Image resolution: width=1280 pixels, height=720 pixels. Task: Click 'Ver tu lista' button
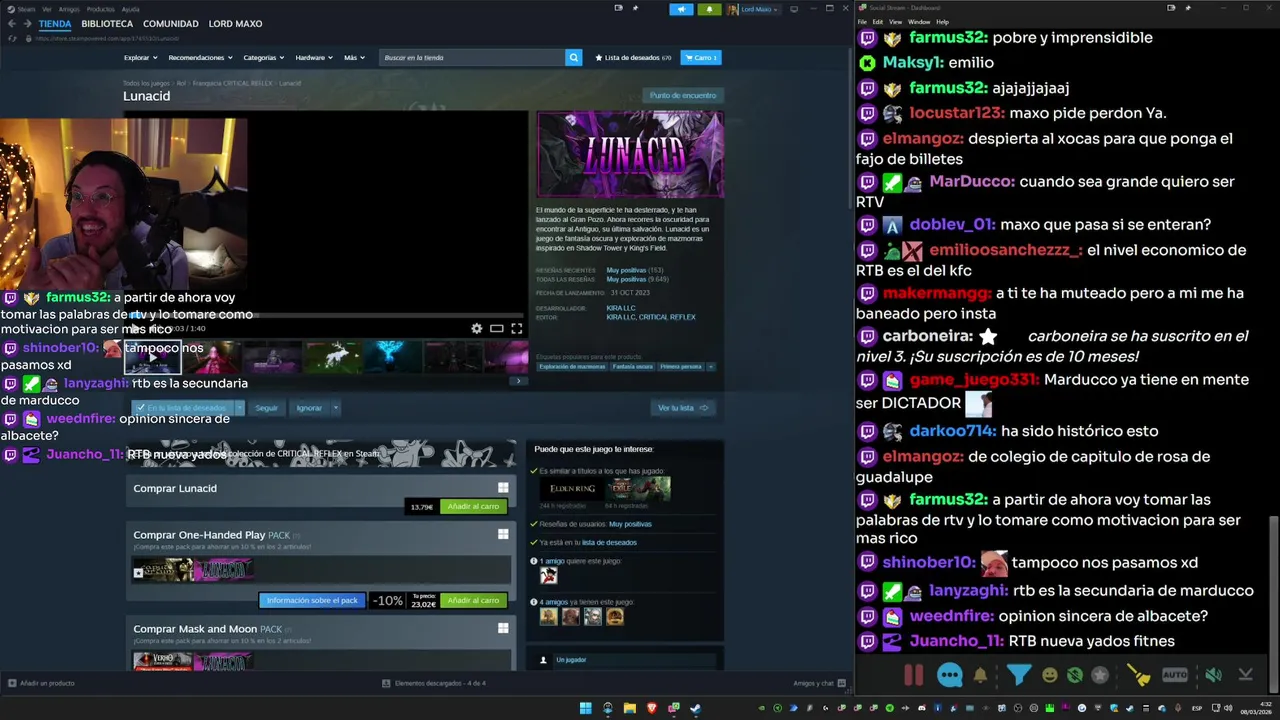683,408
